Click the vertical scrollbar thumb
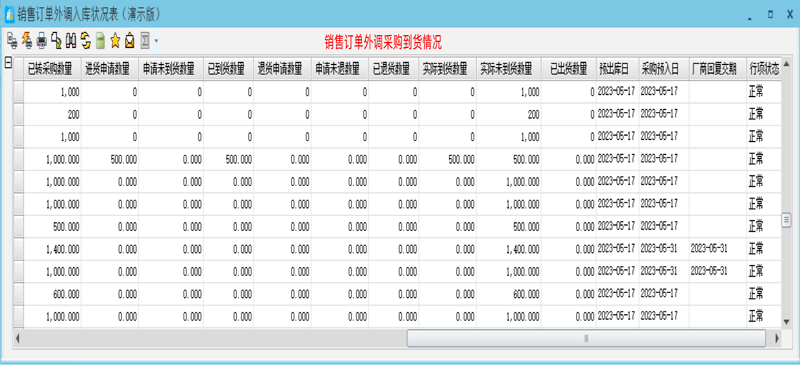Image resolution: width=800 pixels, height=365 pixels. coord(787,221)
